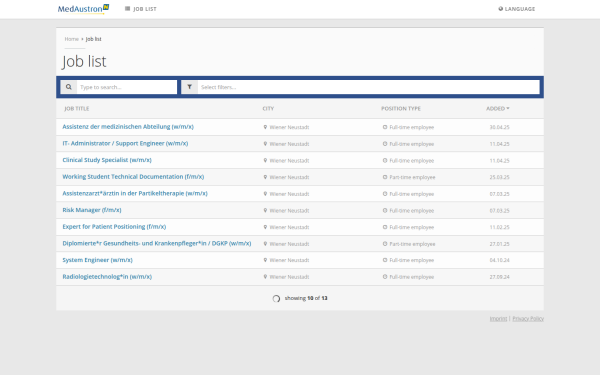Click list icon beside Job List
600x375 pixels.
coord(127,8)
